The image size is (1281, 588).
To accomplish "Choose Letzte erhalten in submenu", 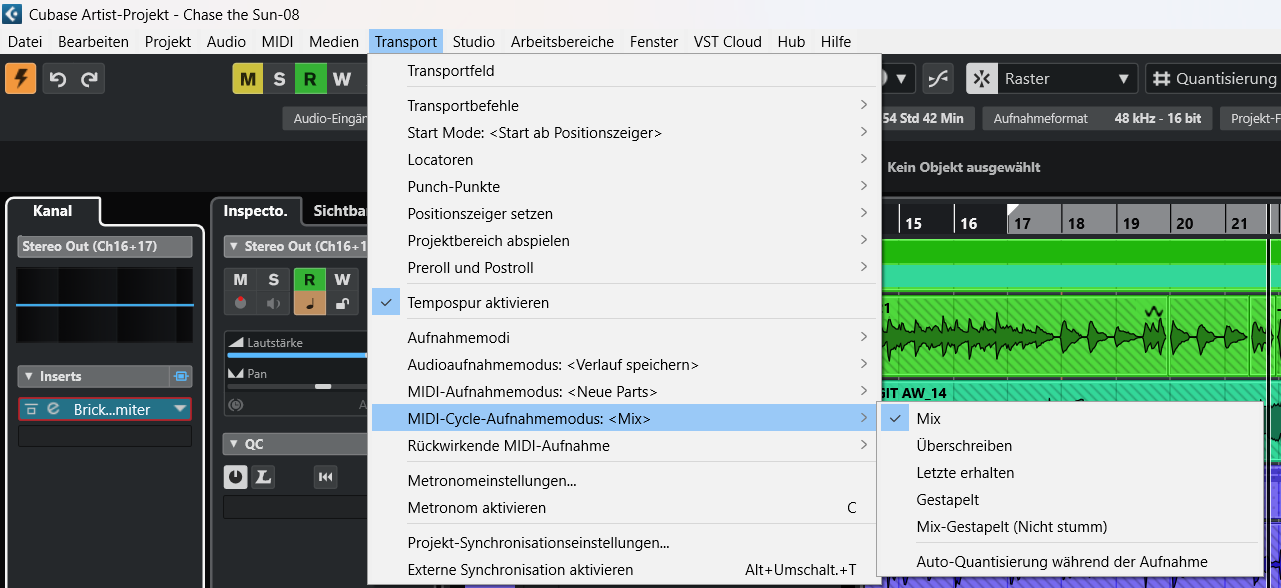I will 1068,472.
